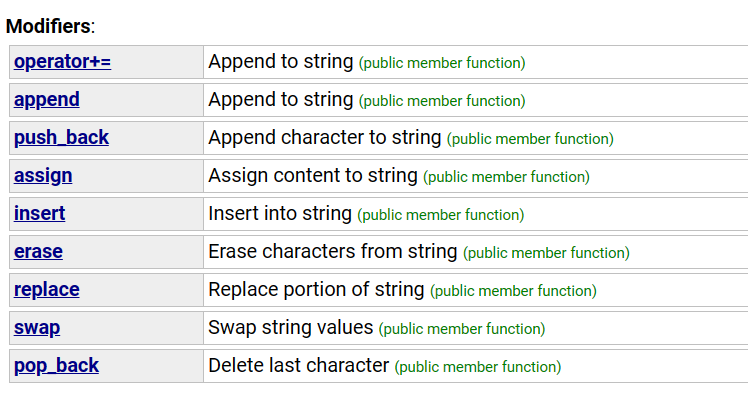Go to the insert function page
This screenshot has height=399, width=748.
tap(40, 213)
